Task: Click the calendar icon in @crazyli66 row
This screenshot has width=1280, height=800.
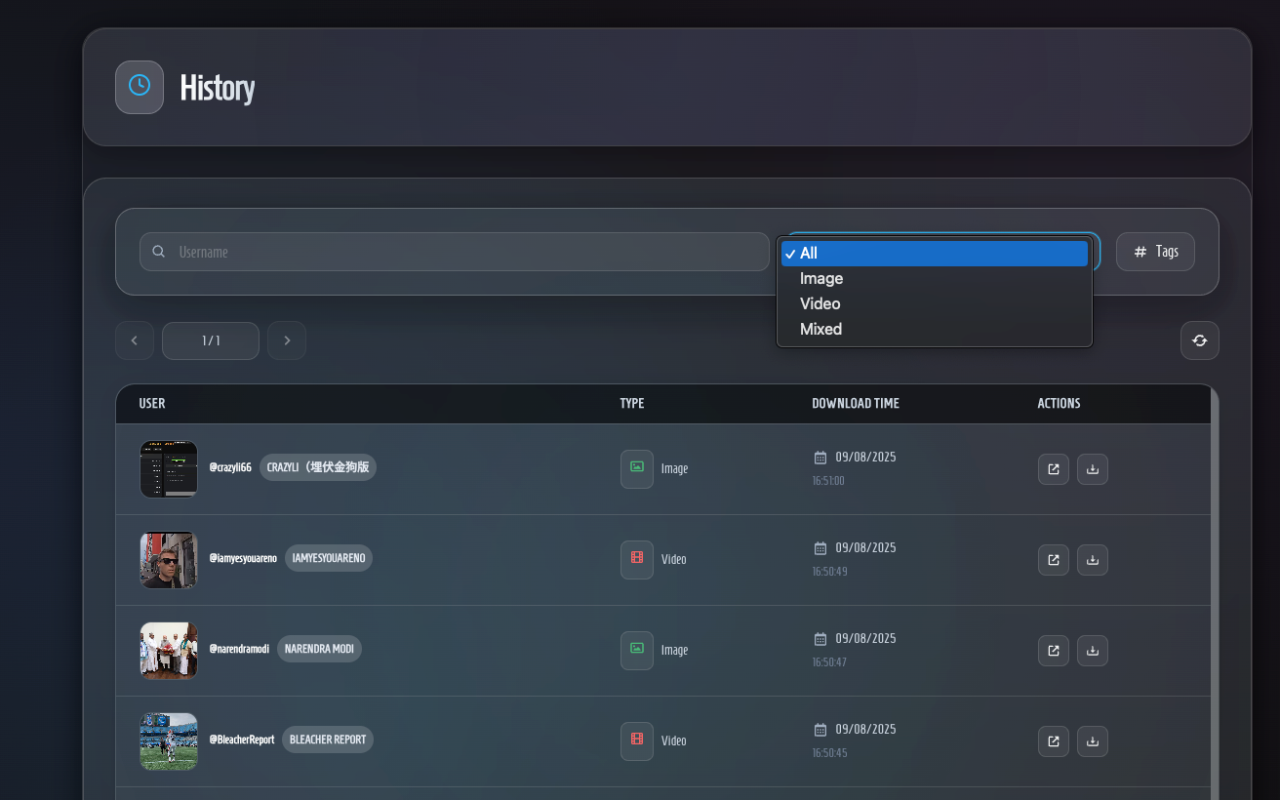Action: click(x=820, y=457)
